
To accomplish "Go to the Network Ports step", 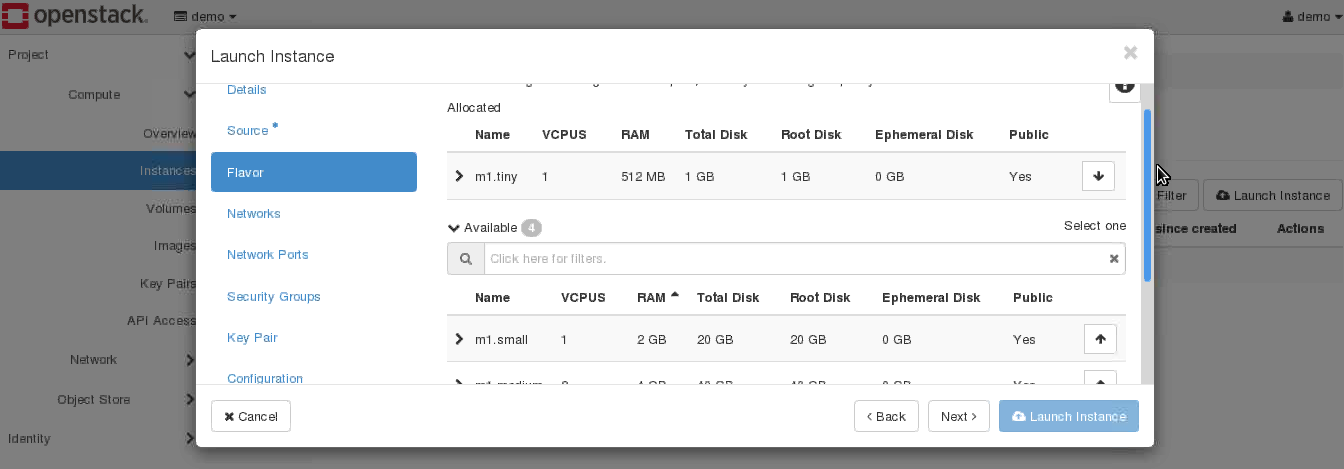I will pyautogui.click(x=268, y=255).
